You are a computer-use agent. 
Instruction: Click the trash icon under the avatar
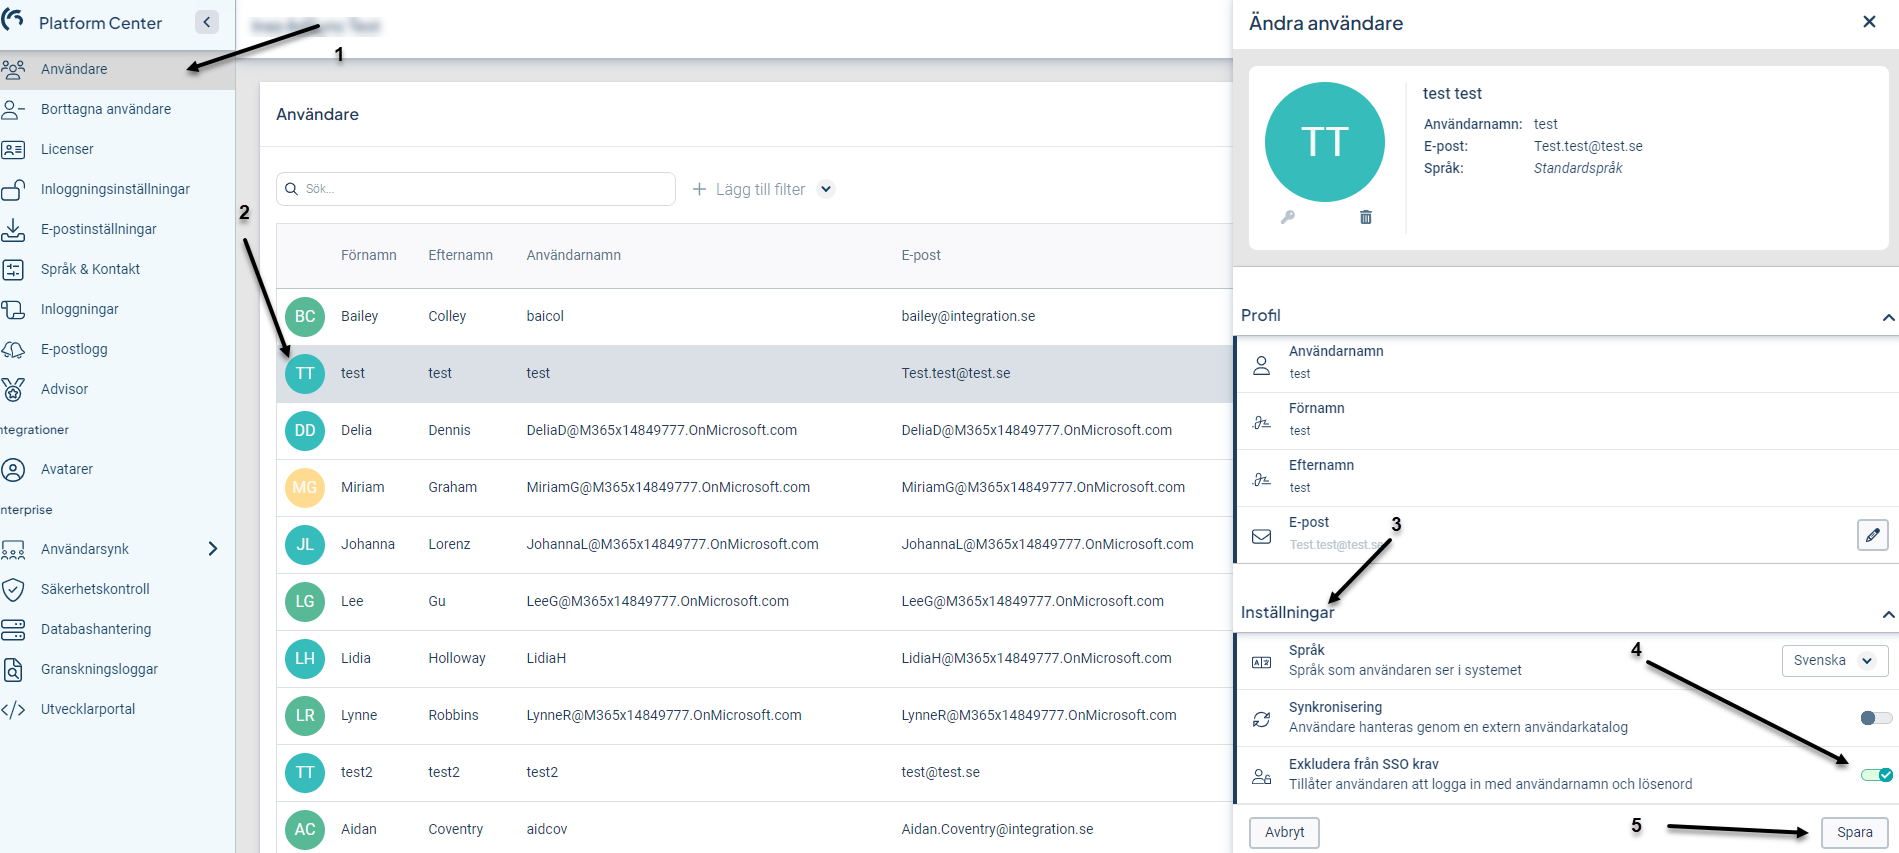click(1366, 217)
